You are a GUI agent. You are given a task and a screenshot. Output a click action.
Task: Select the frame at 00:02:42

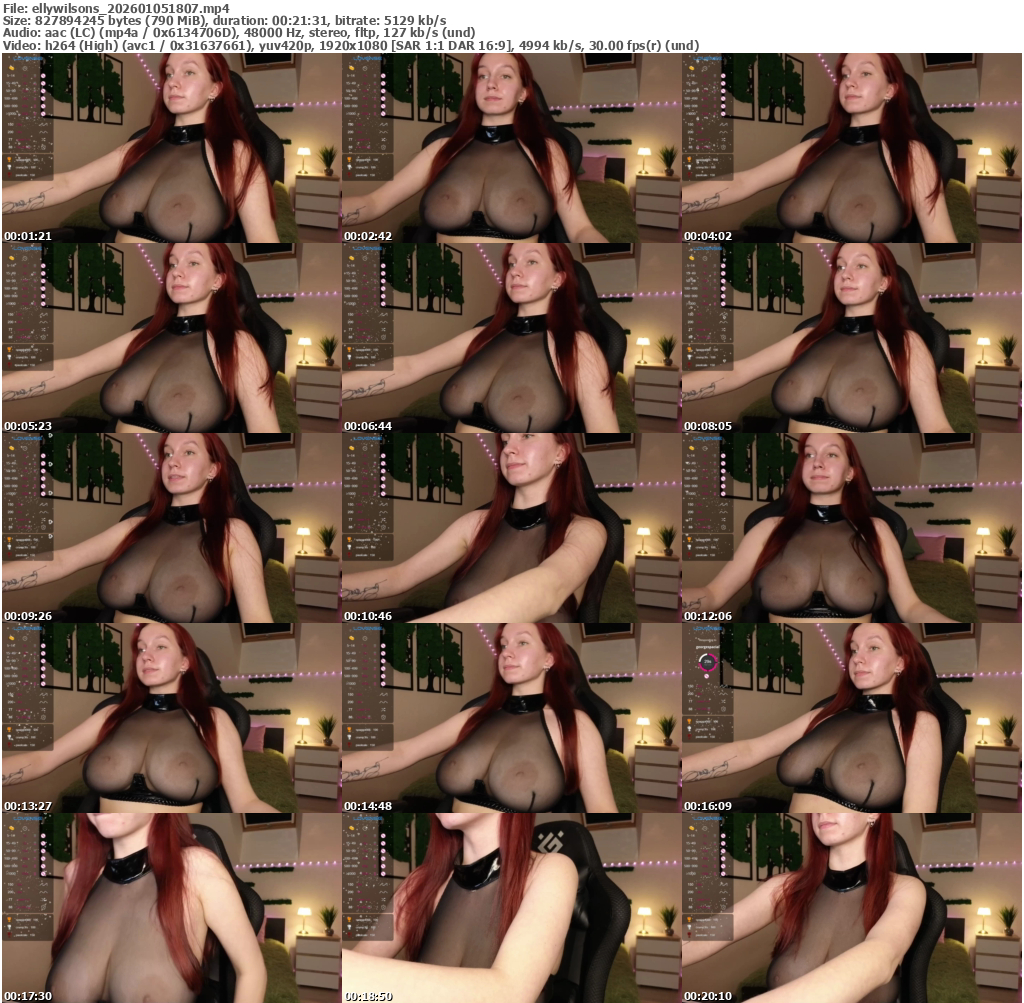511,148
